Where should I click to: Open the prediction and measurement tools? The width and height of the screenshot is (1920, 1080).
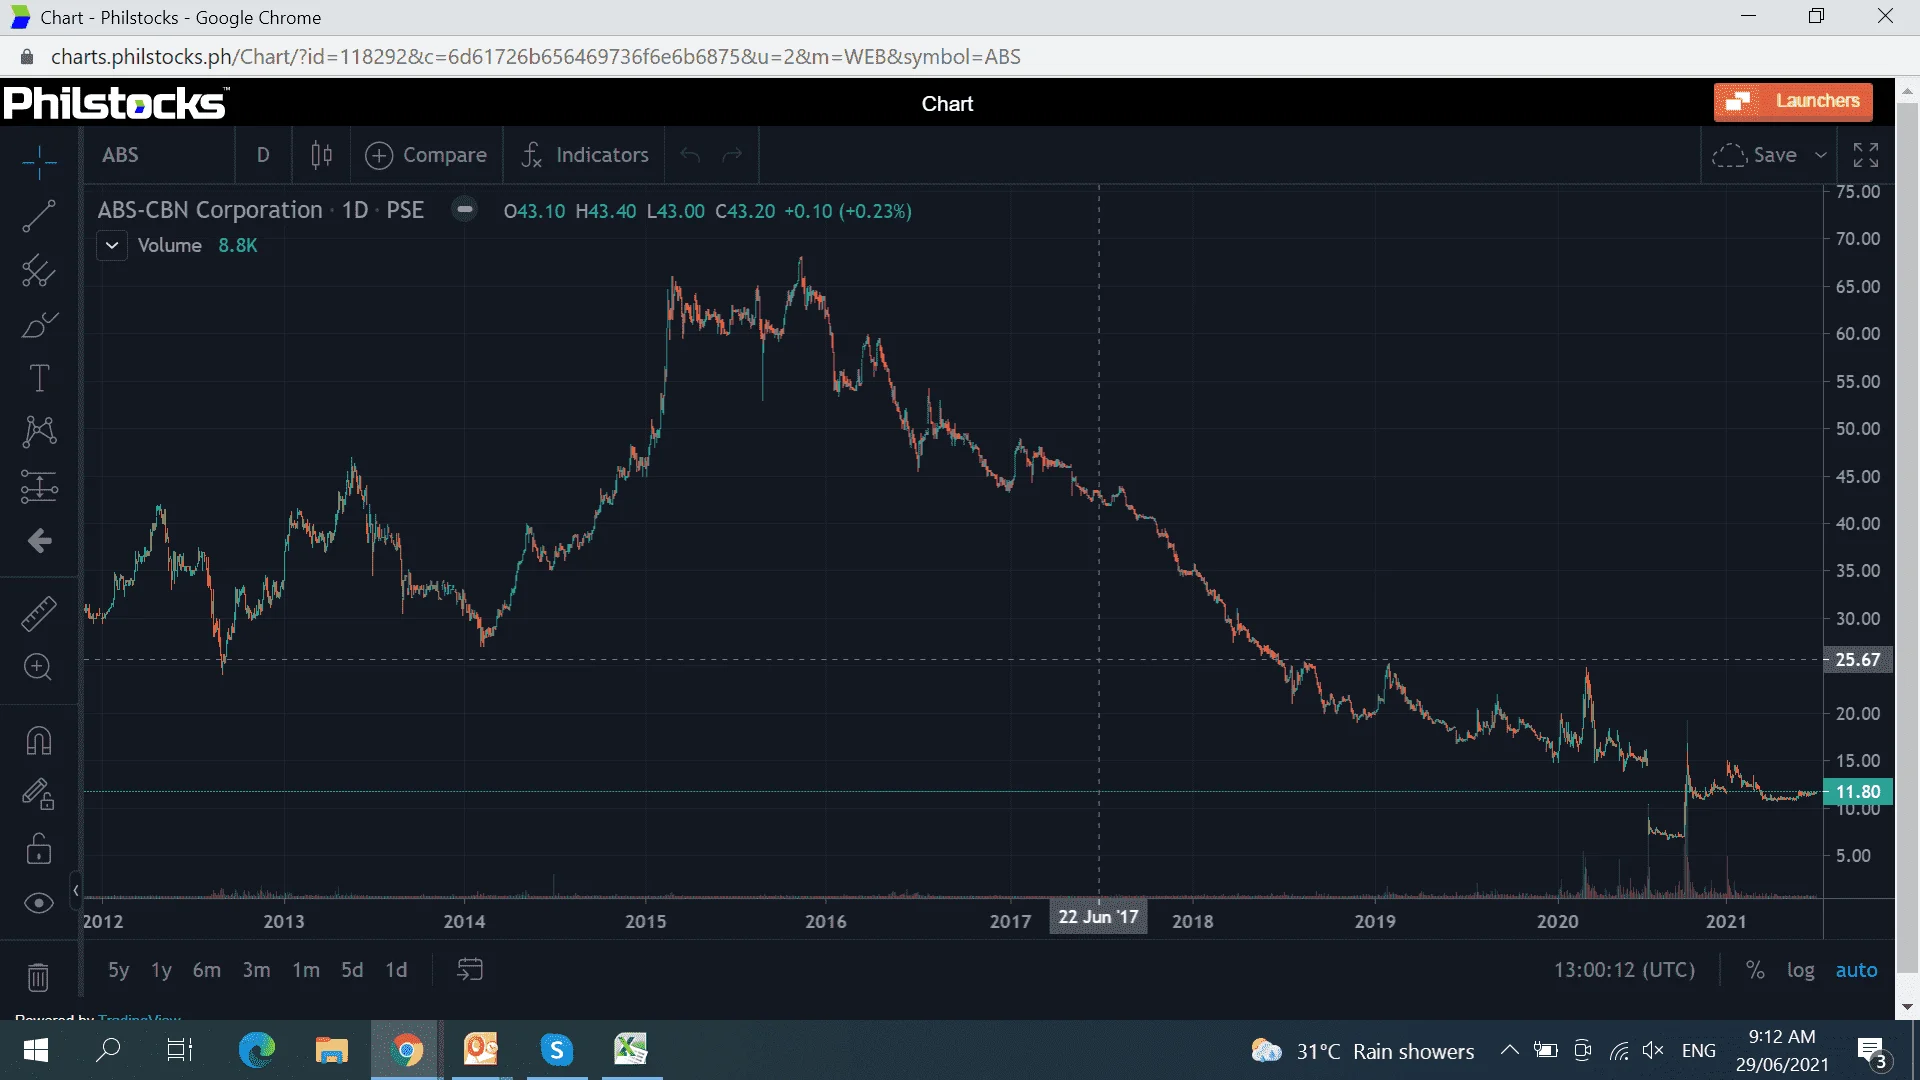pos(39,487)
